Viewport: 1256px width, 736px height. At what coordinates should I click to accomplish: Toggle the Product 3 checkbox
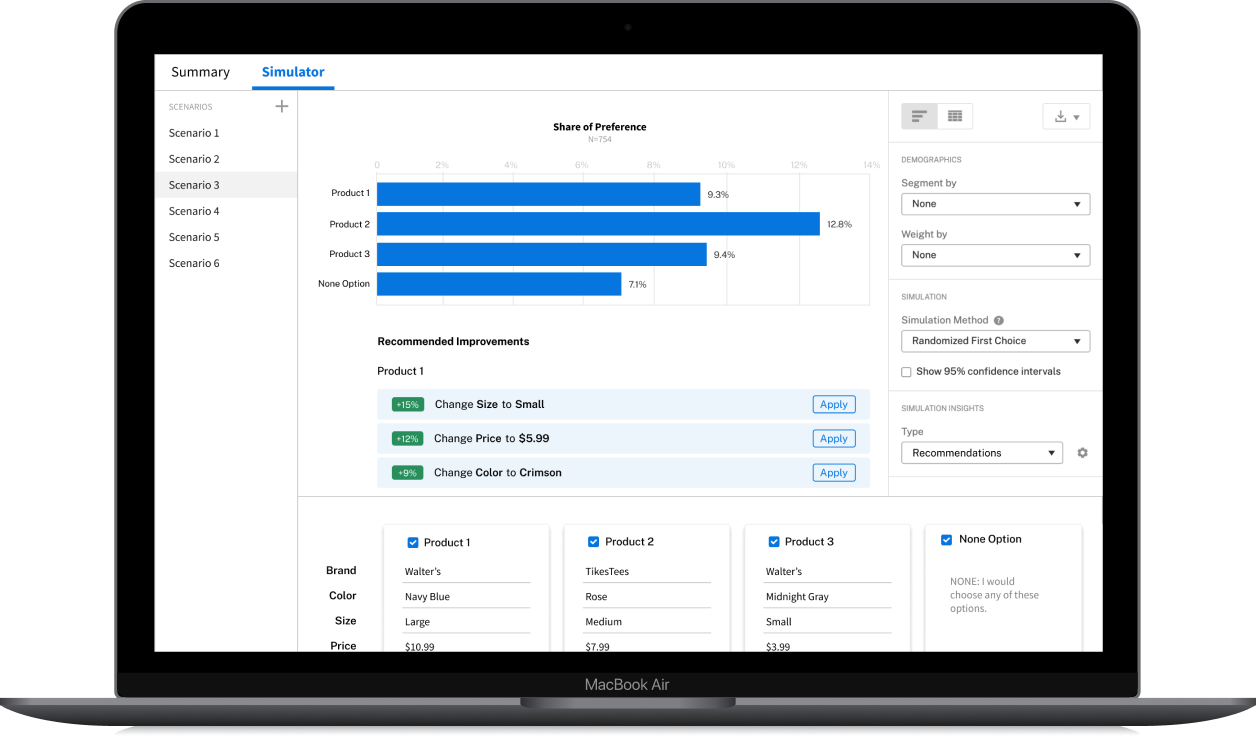pos(773,541)
